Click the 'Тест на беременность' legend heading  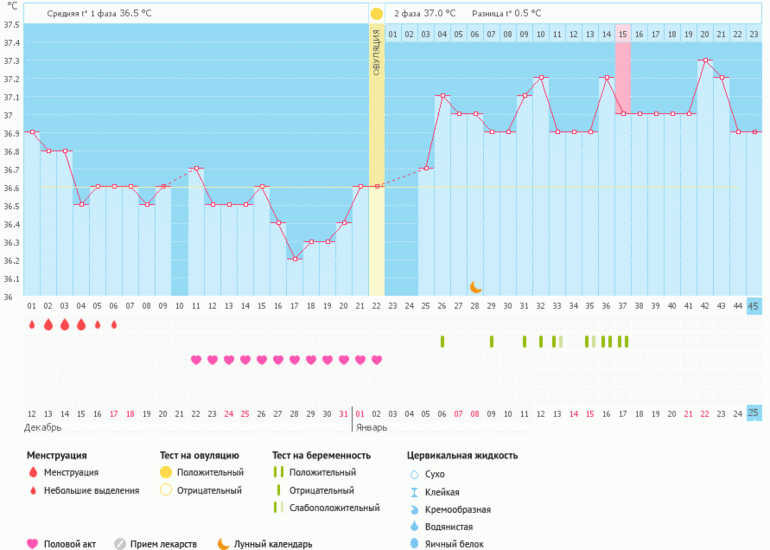(322, 455)
